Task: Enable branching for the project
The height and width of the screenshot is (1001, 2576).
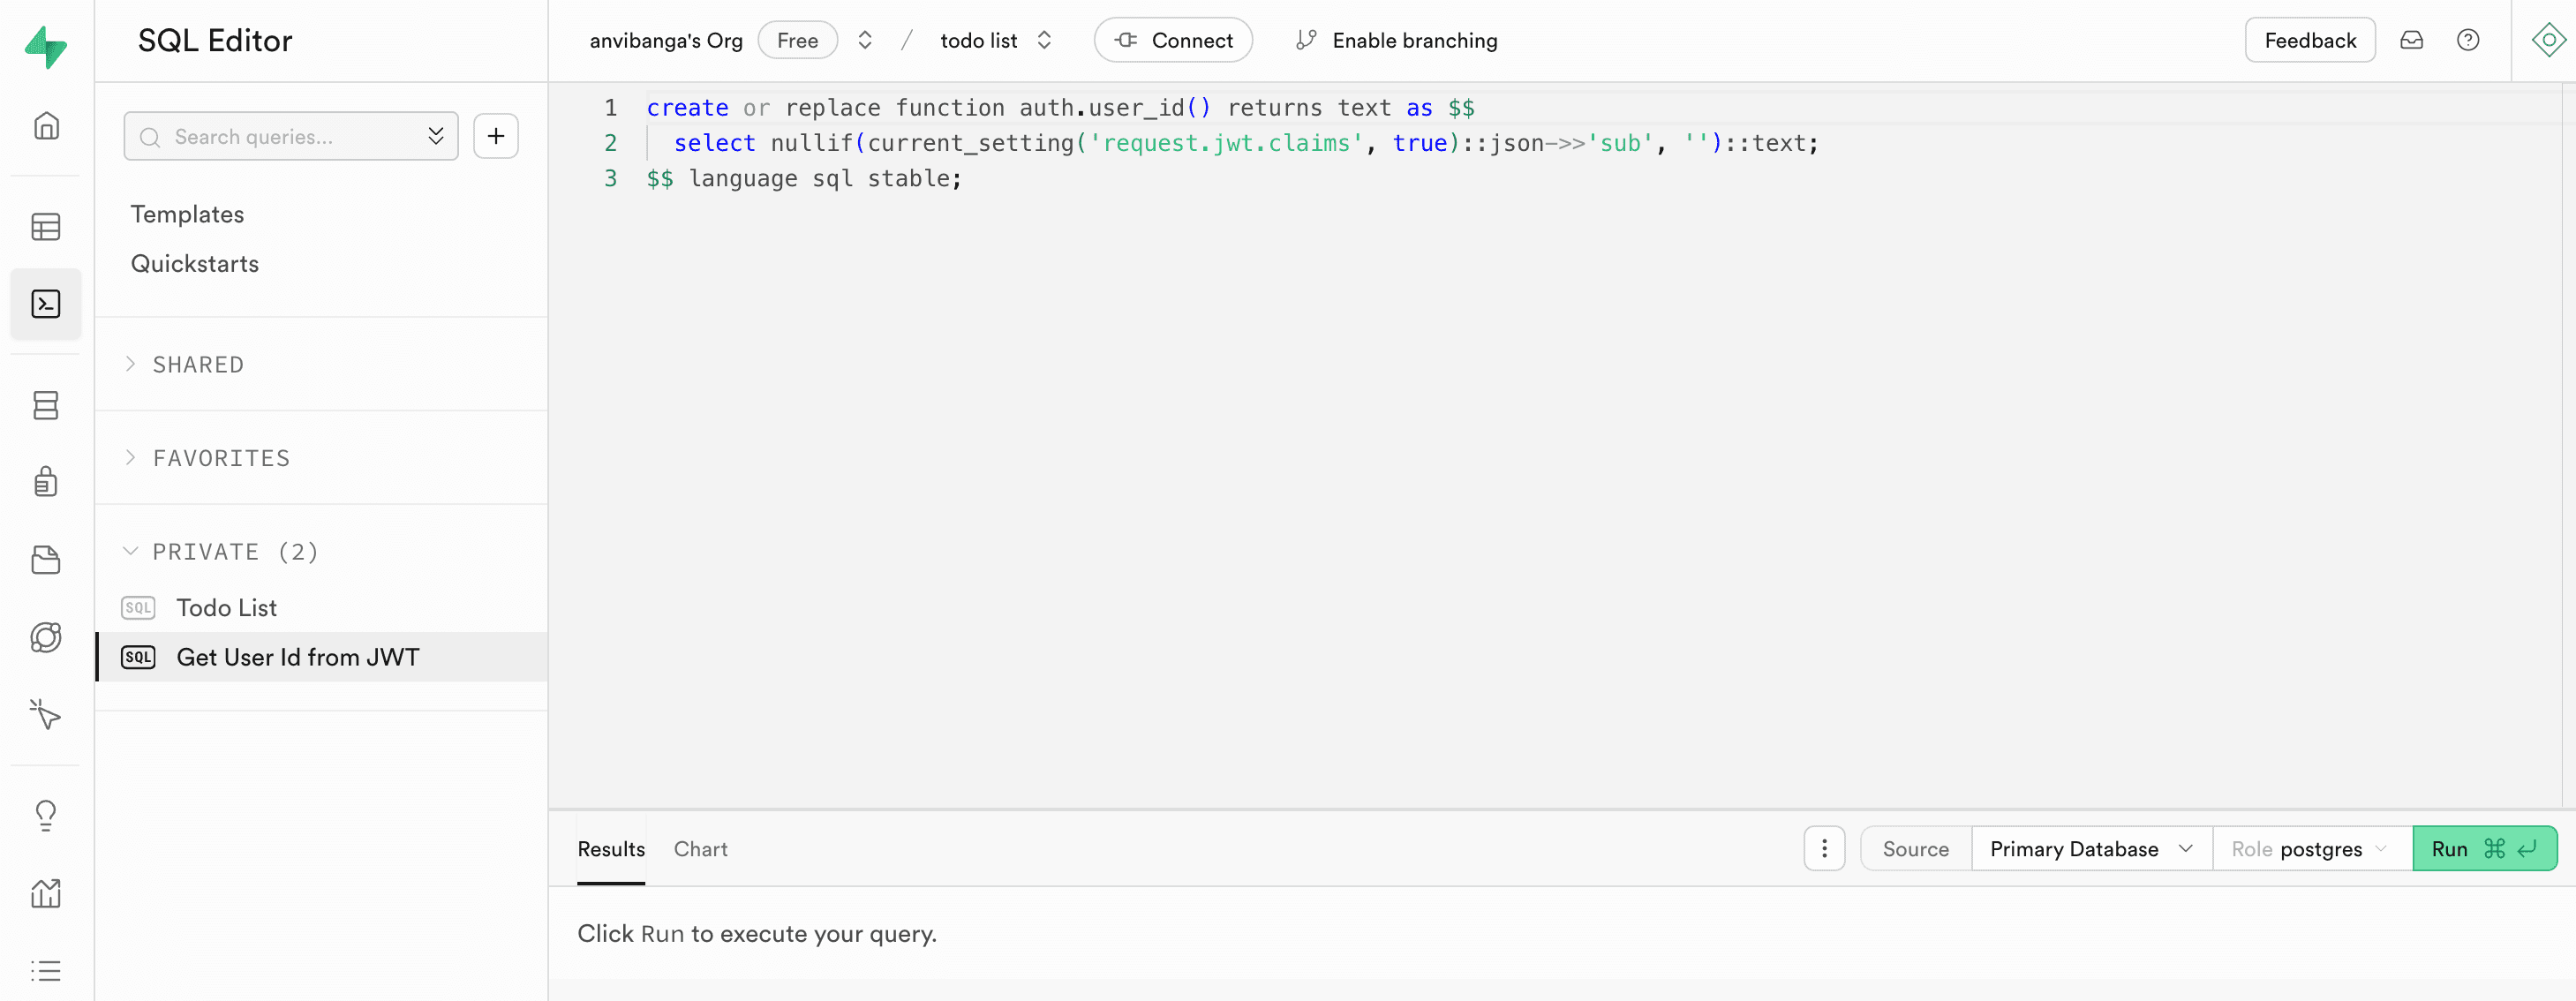Action: [x=1396, y=40]
